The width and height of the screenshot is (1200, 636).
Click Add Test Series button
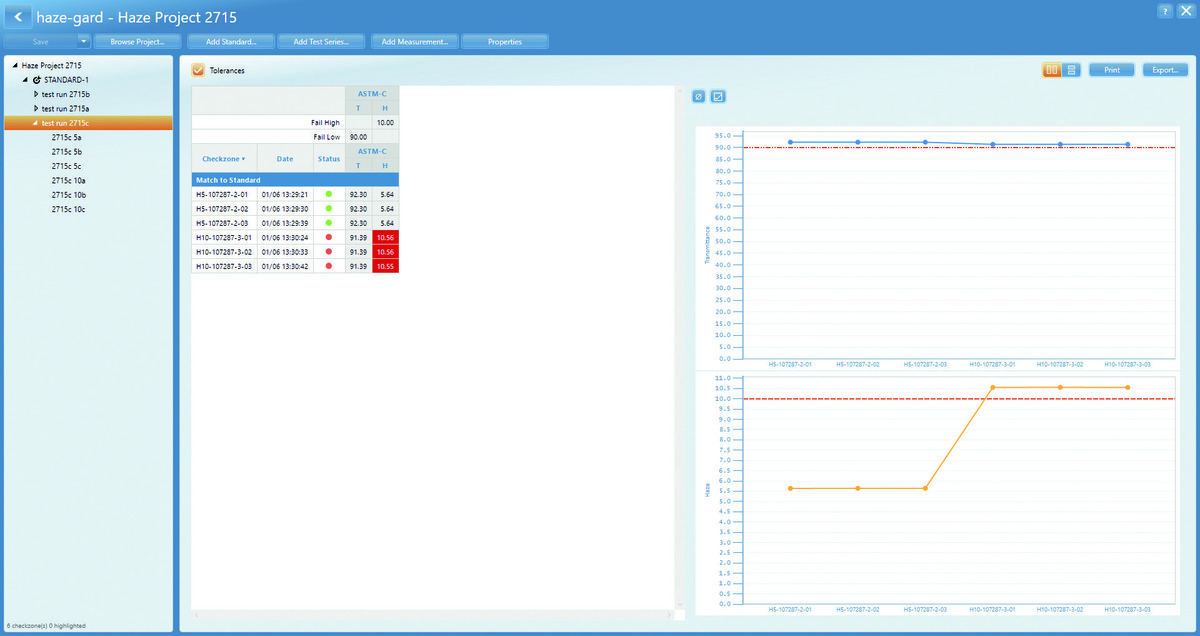pos(321,42)
